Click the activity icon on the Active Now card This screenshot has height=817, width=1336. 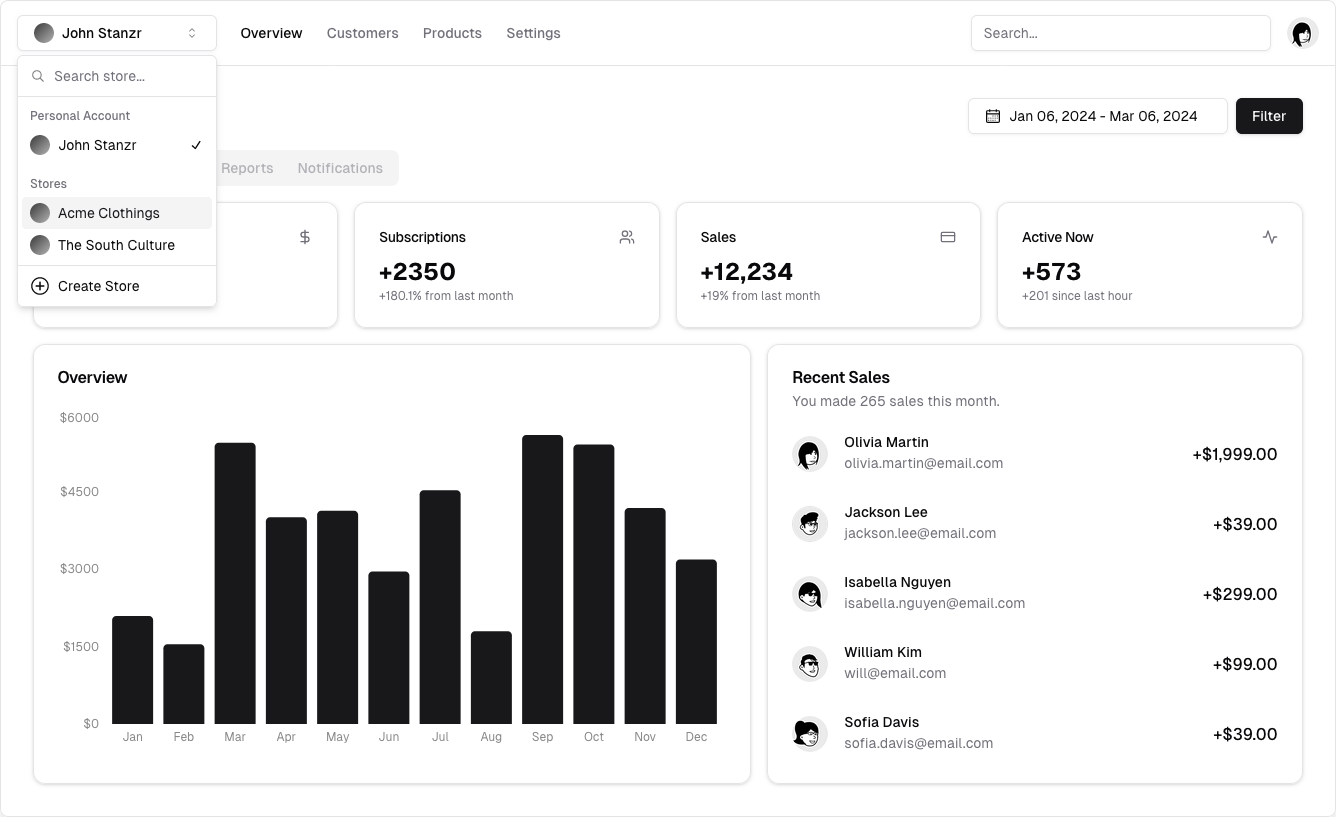(x=1269, y=237)
